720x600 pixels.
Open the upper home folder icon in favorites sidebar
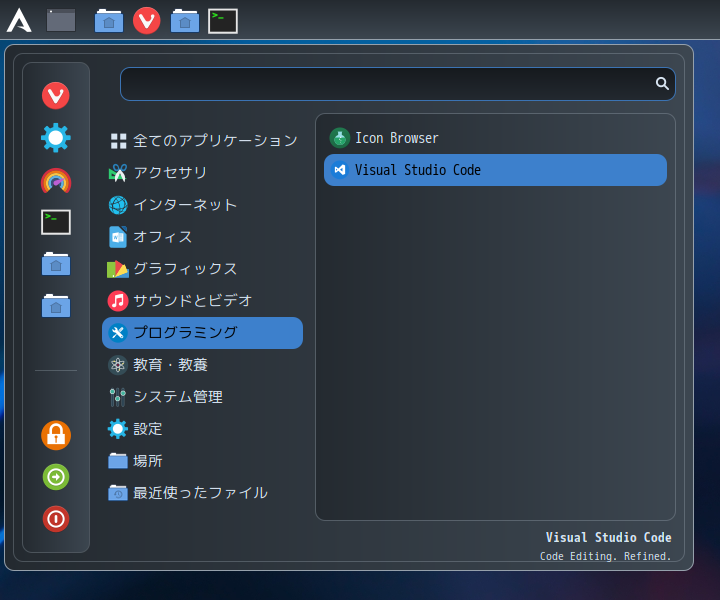56,264
